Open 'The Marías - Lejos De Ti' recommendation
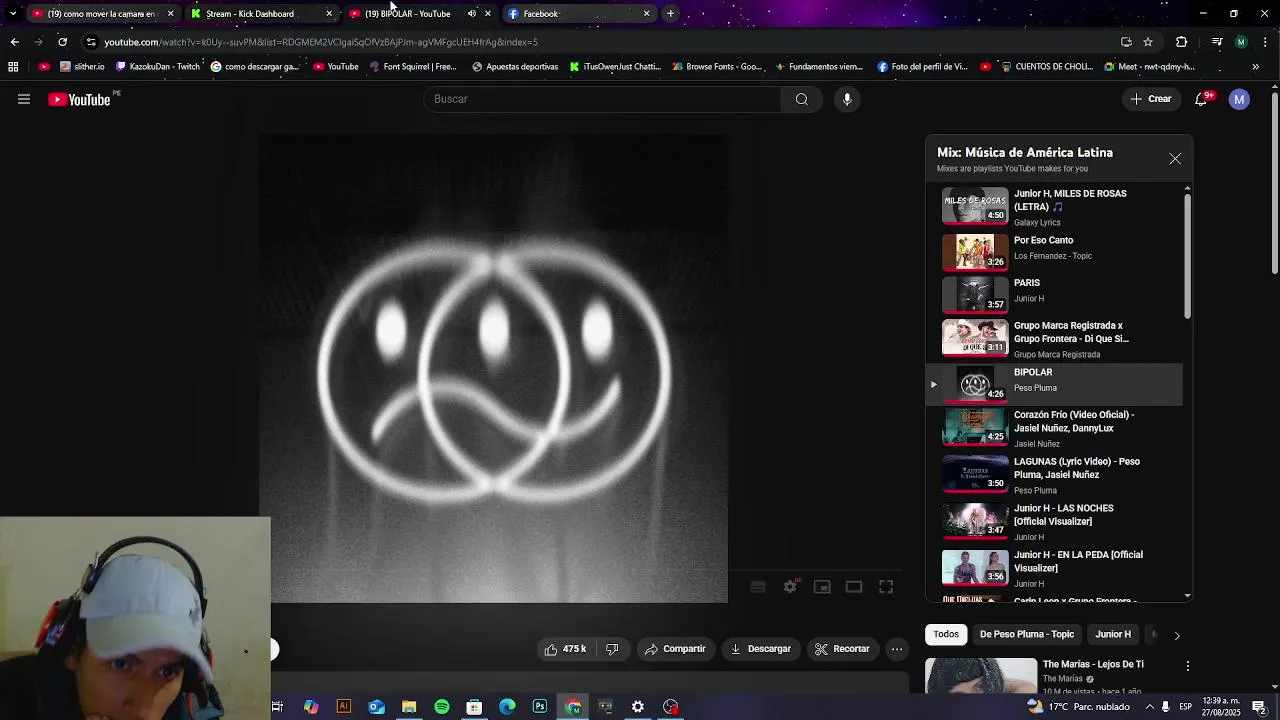1280x720 pixels. 1093,664
